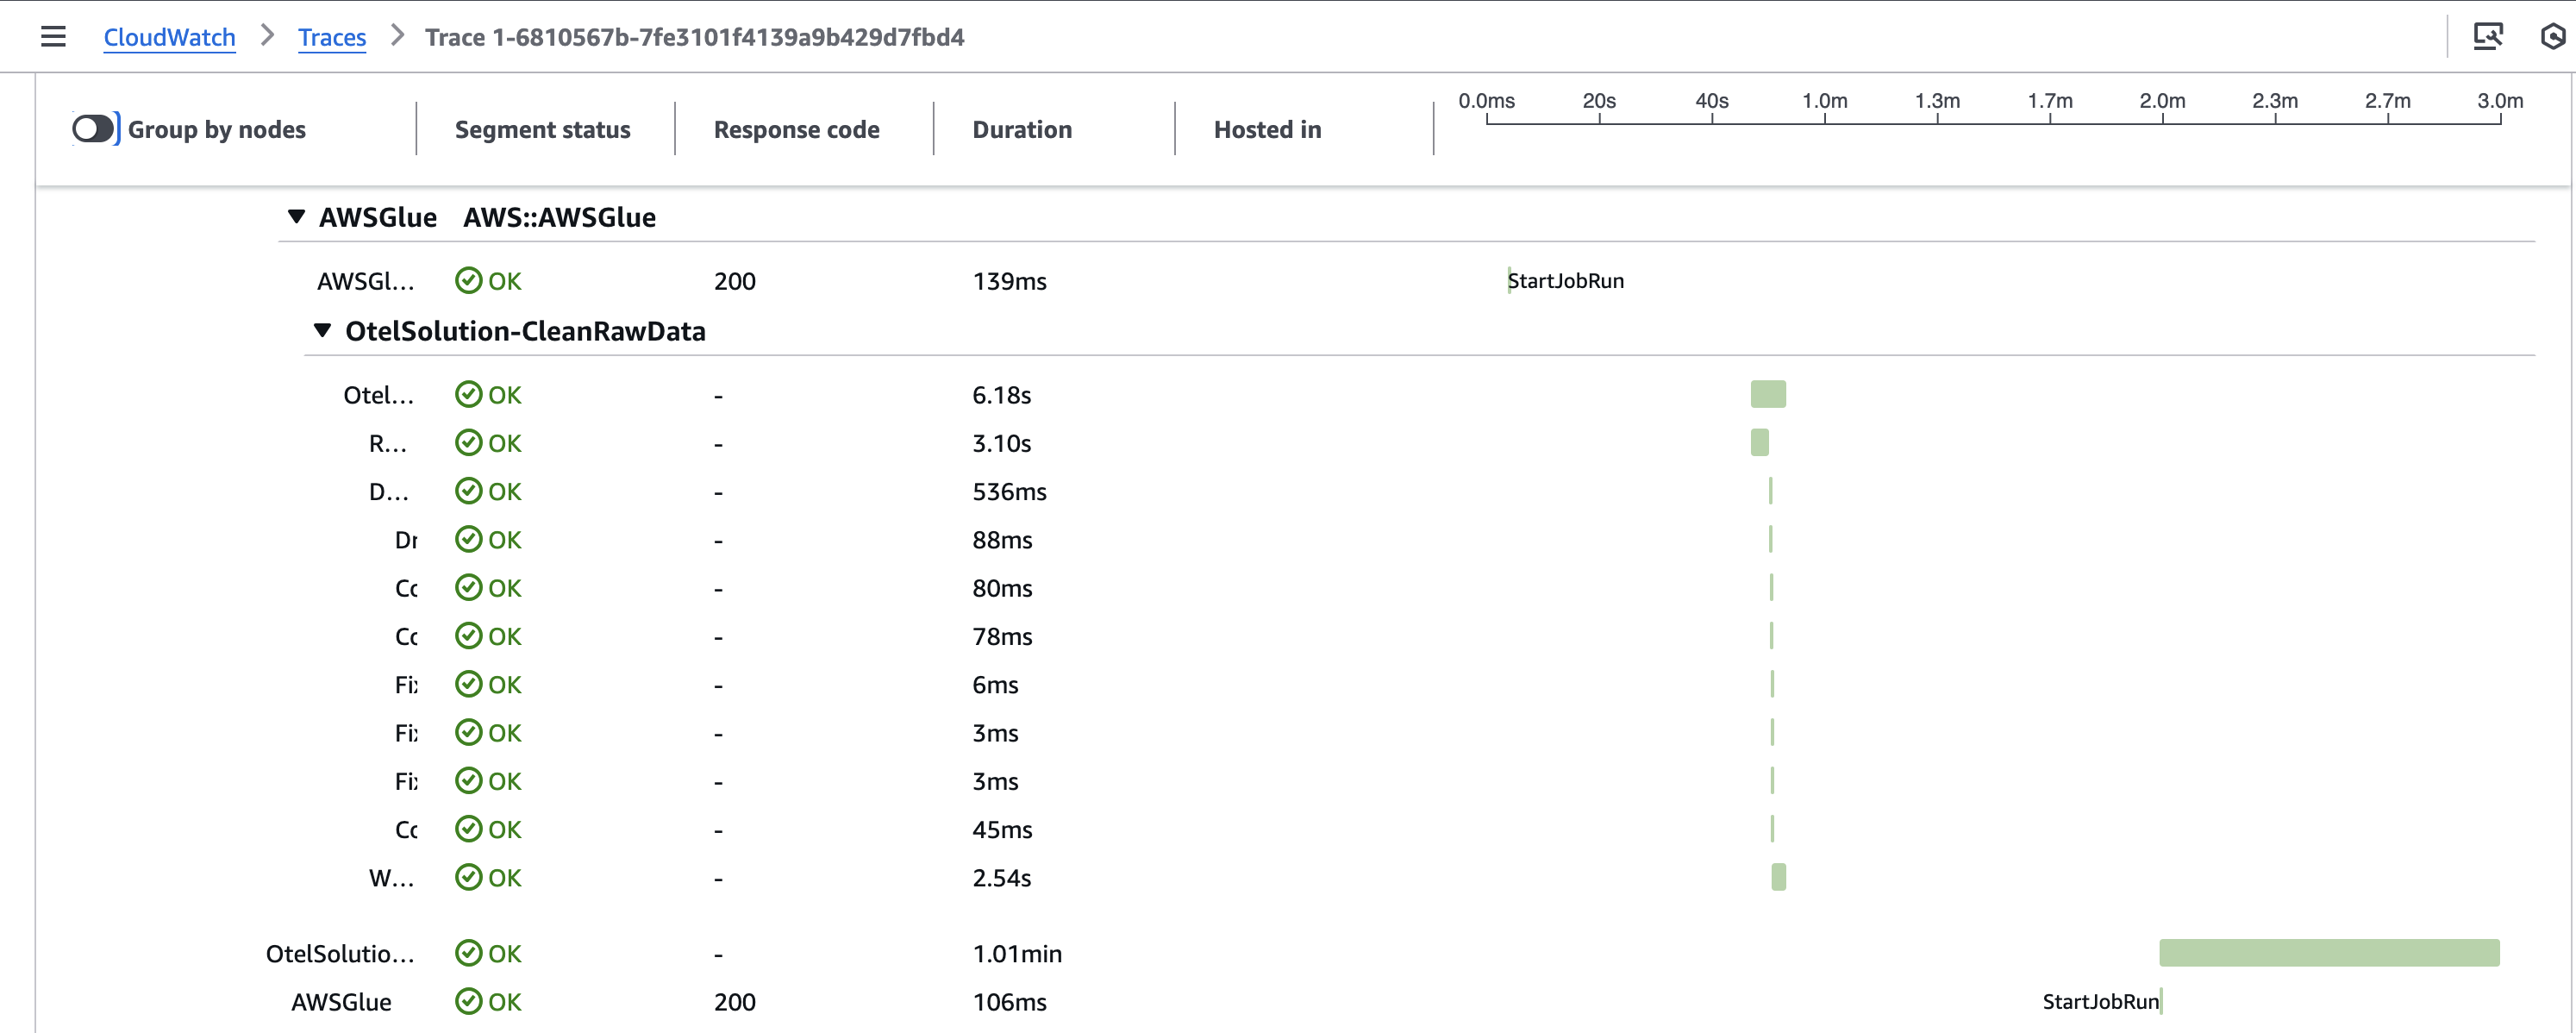Click the monitor-with-wrench tool icon in the header
The image size is (2576, 1033).
tap(2489, 36)
